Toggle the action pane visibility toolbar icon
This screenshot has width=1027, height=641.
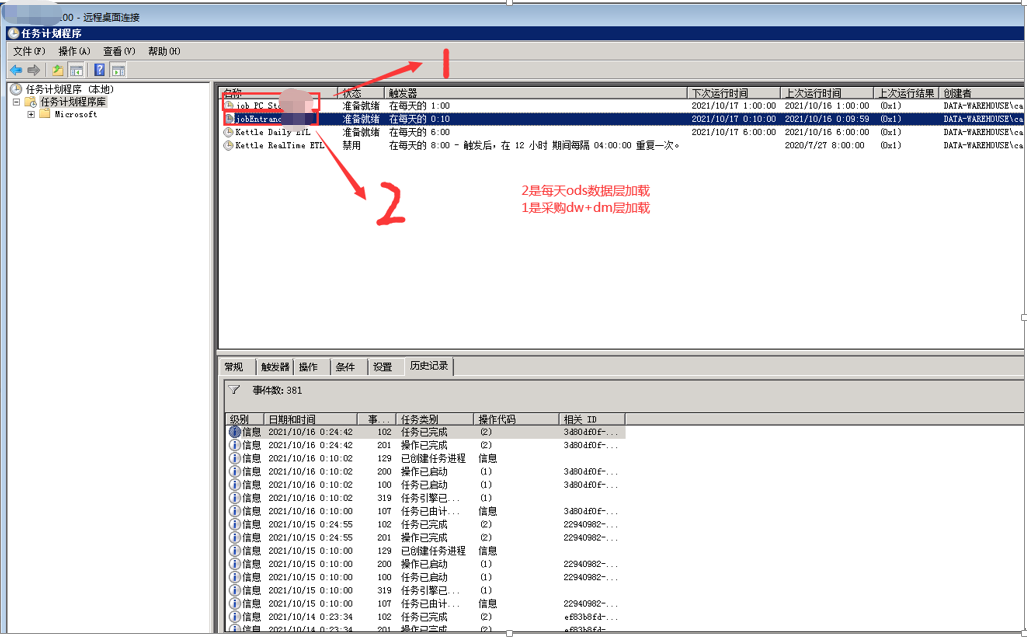coord(118,70)
